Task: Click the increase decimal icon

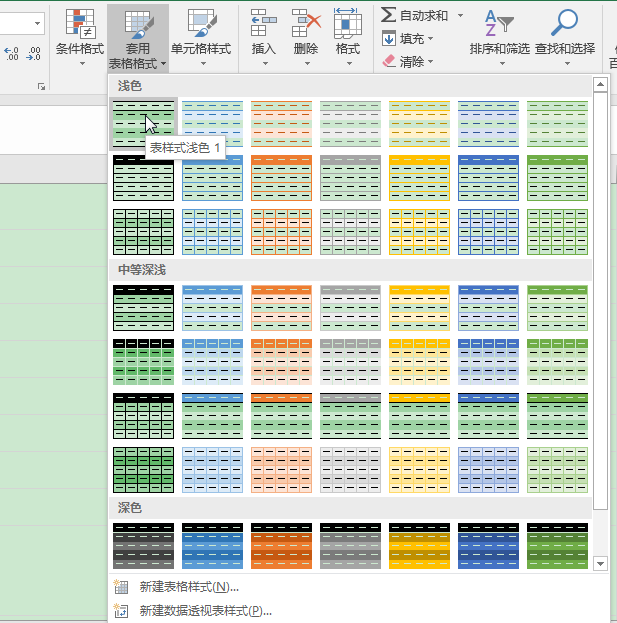Action: pyautogui.click(x=11, y=54)
